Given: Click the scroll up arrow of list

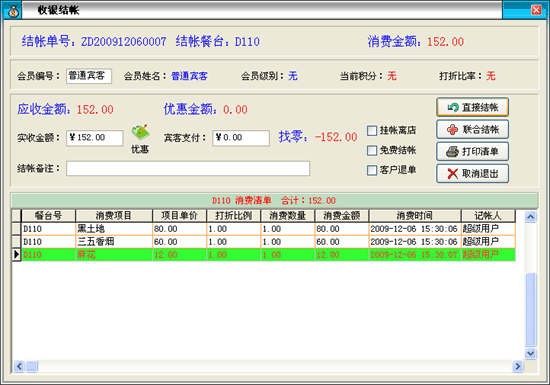Looking at the screenshot, I should [x=530, y=217].
